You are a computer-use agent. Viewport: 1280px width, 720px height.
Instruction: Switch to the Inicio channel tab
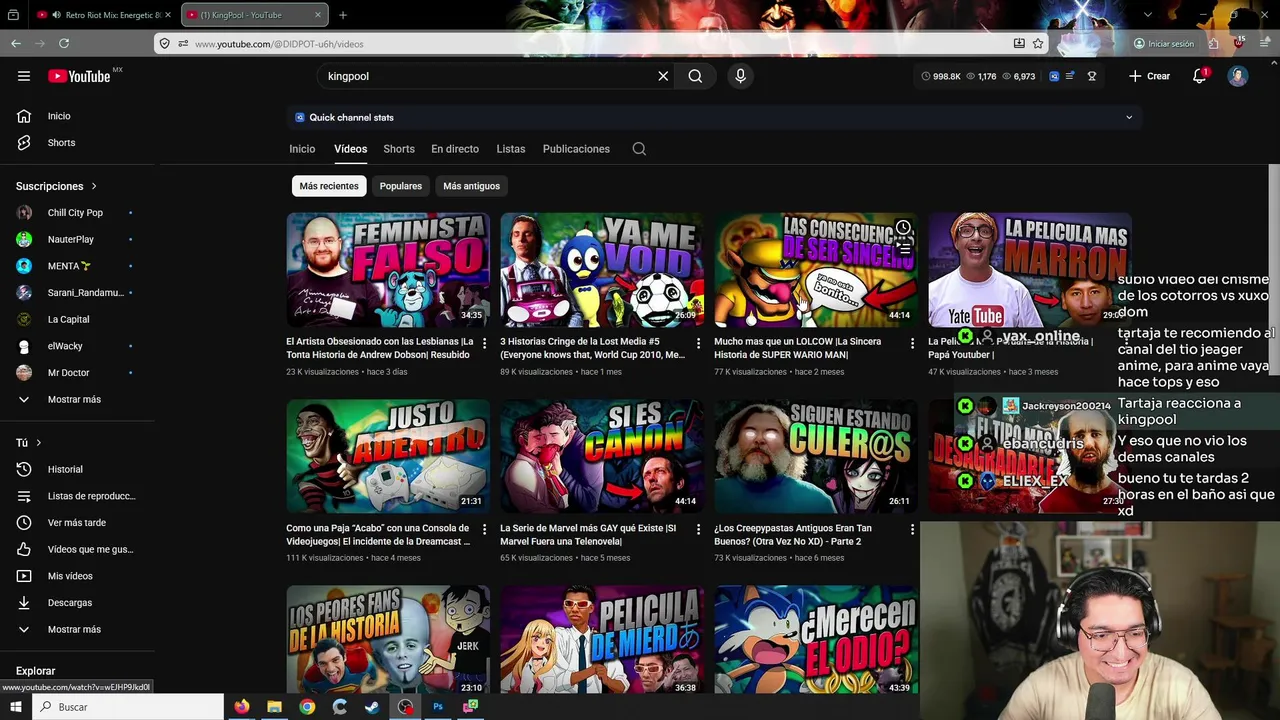[x=302, y=149]
